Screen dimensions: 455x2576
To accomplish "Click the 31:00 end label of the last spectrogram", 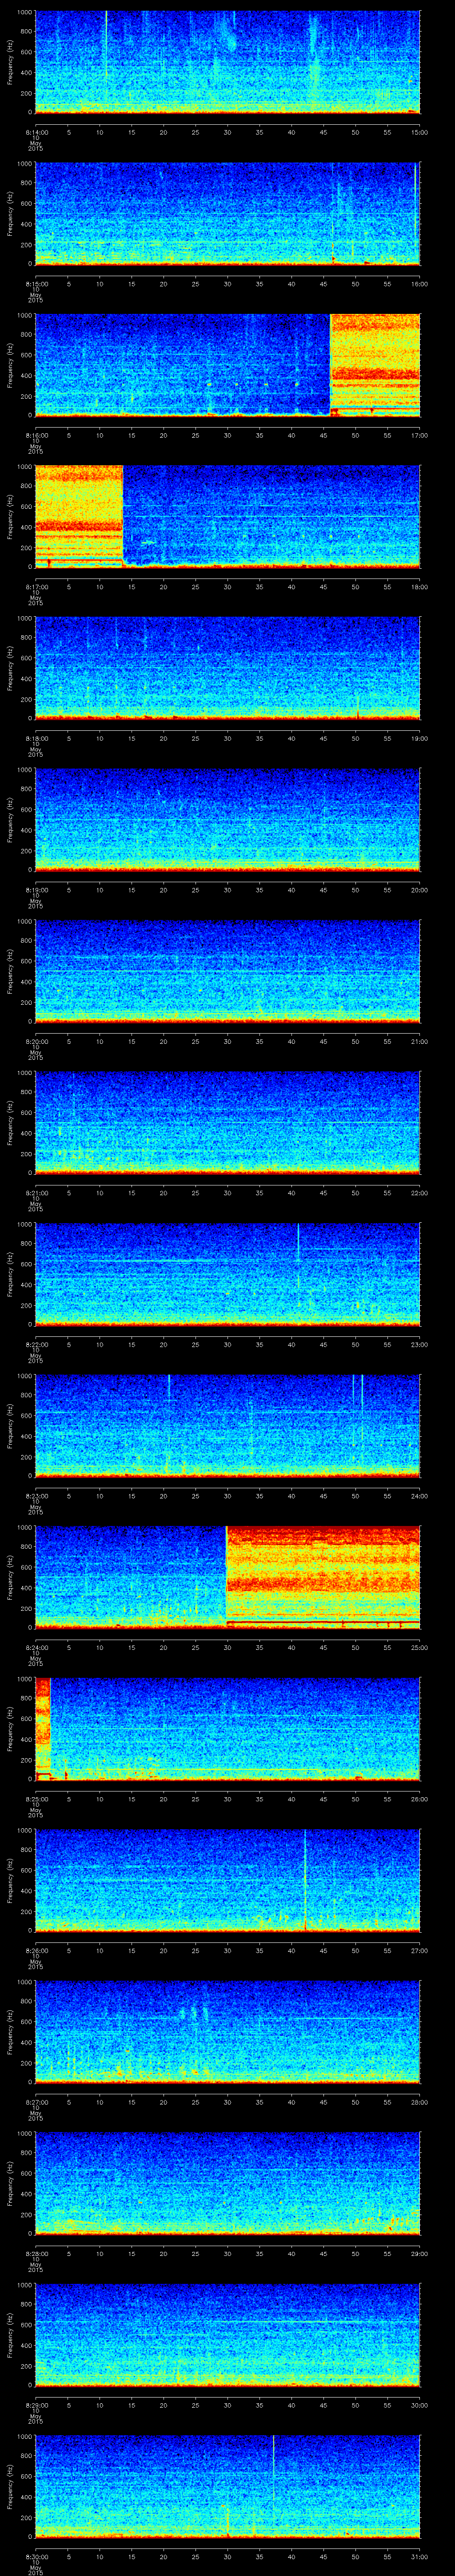I will click(x=420, y=2556).
